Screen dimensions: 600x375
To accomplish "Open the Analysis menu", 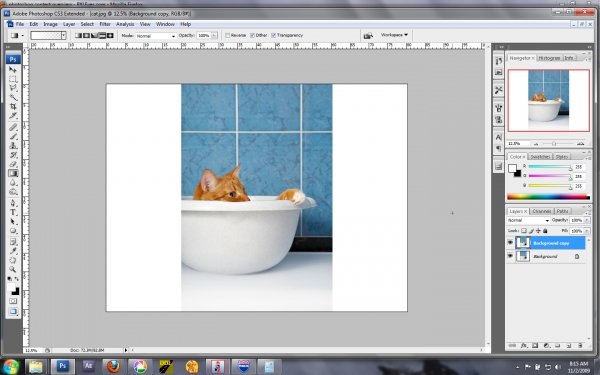I will [125, 24].
